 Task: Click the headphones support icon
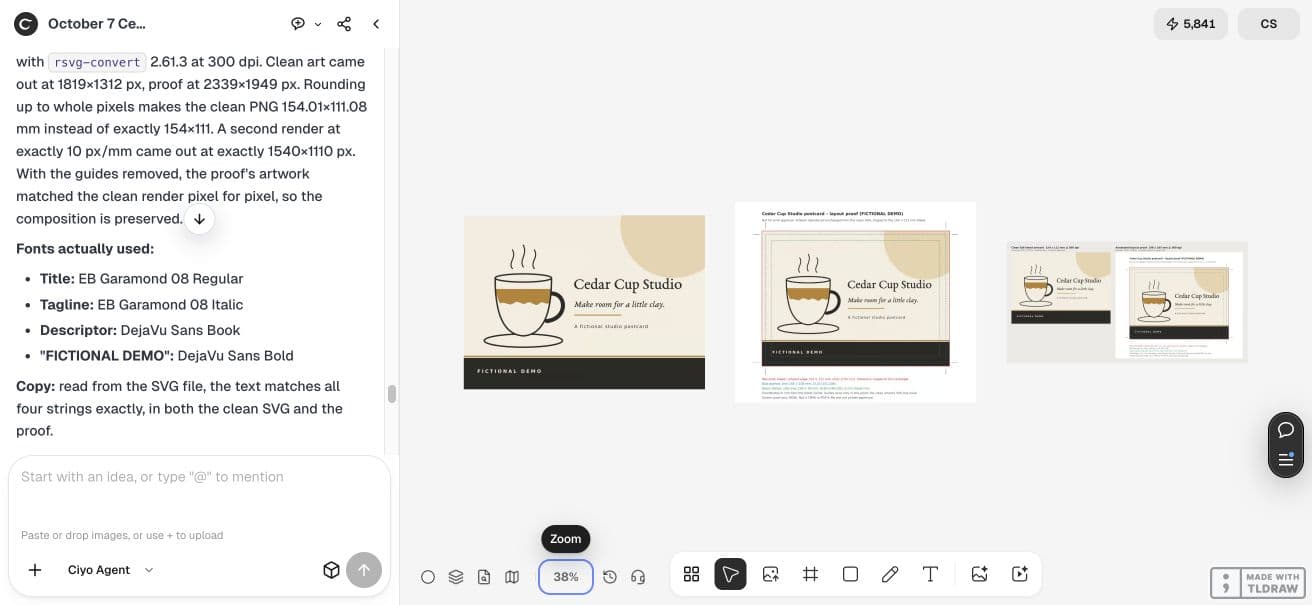pyautogui.click(x=638, y=577)
